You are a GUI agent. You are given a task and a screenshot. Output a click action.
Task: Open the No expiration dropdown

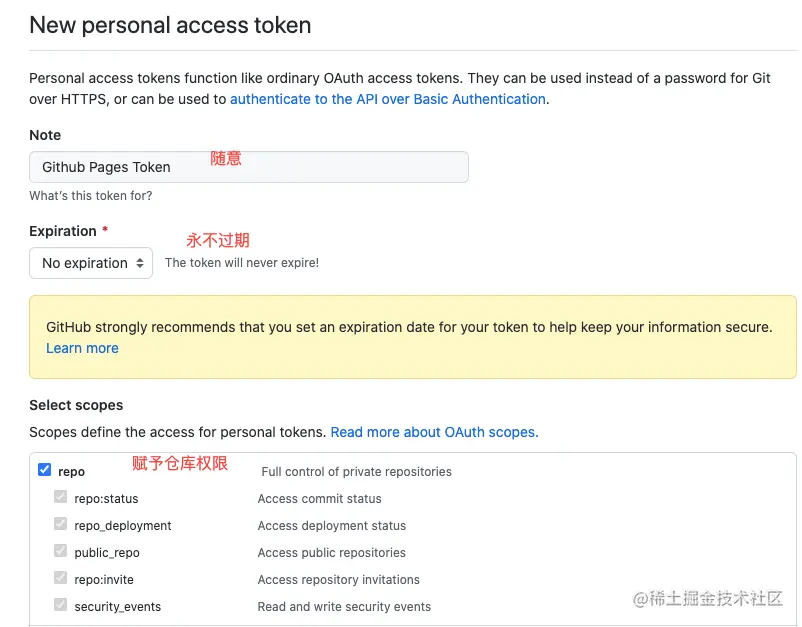coord(91,263)
